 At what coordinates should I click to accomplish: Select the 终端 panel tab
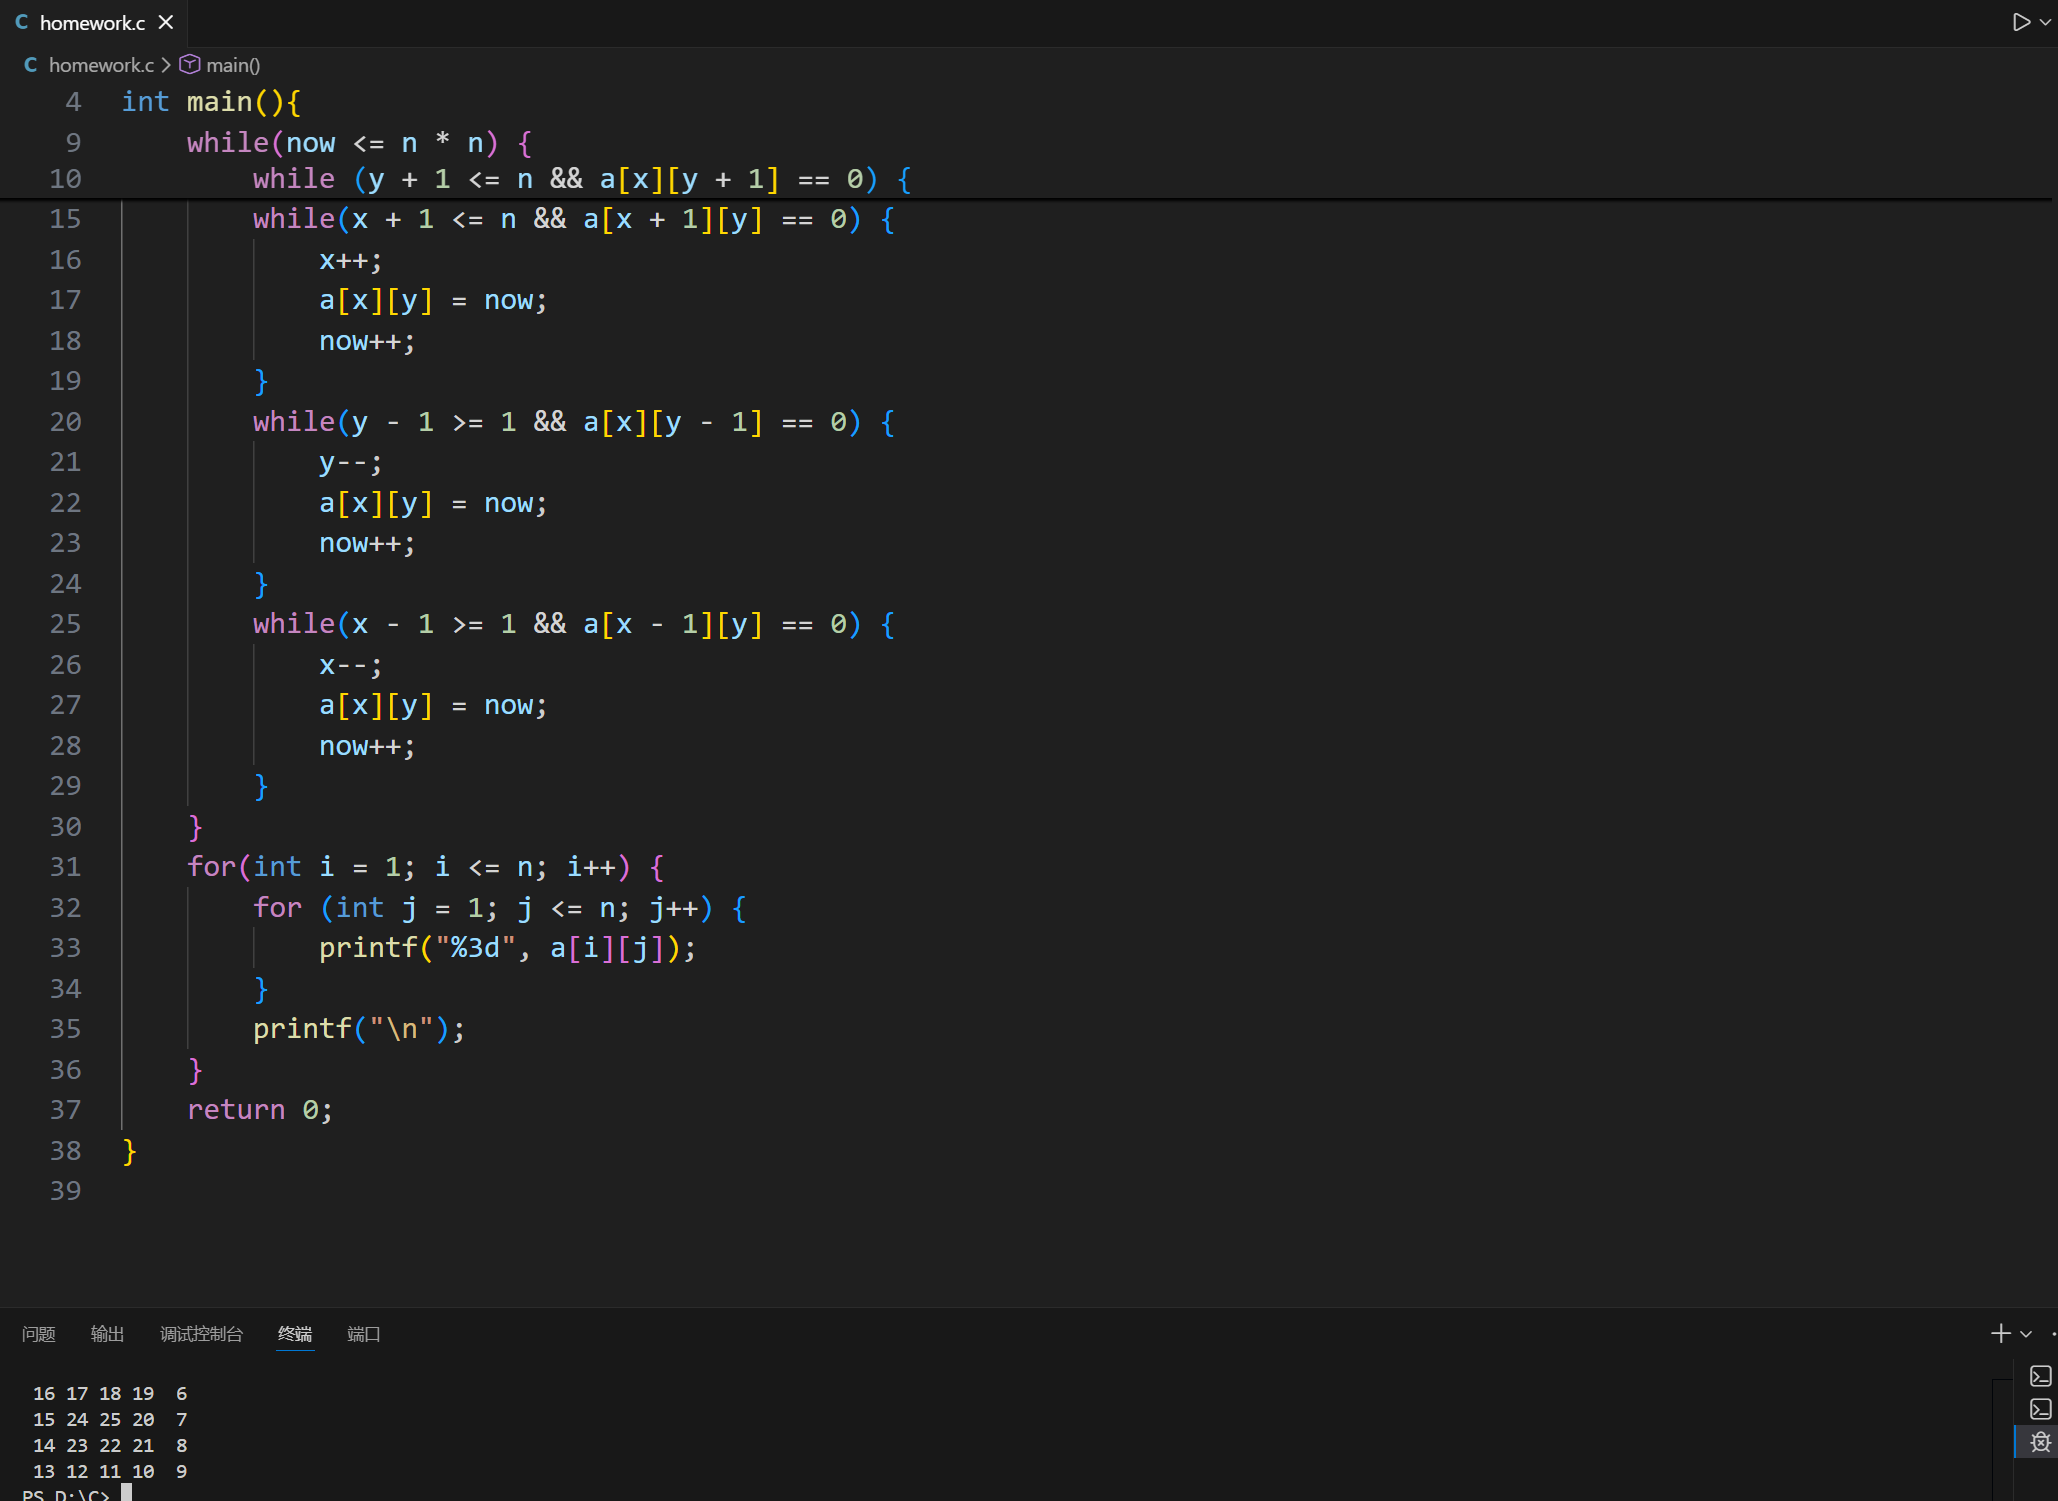295,1334
